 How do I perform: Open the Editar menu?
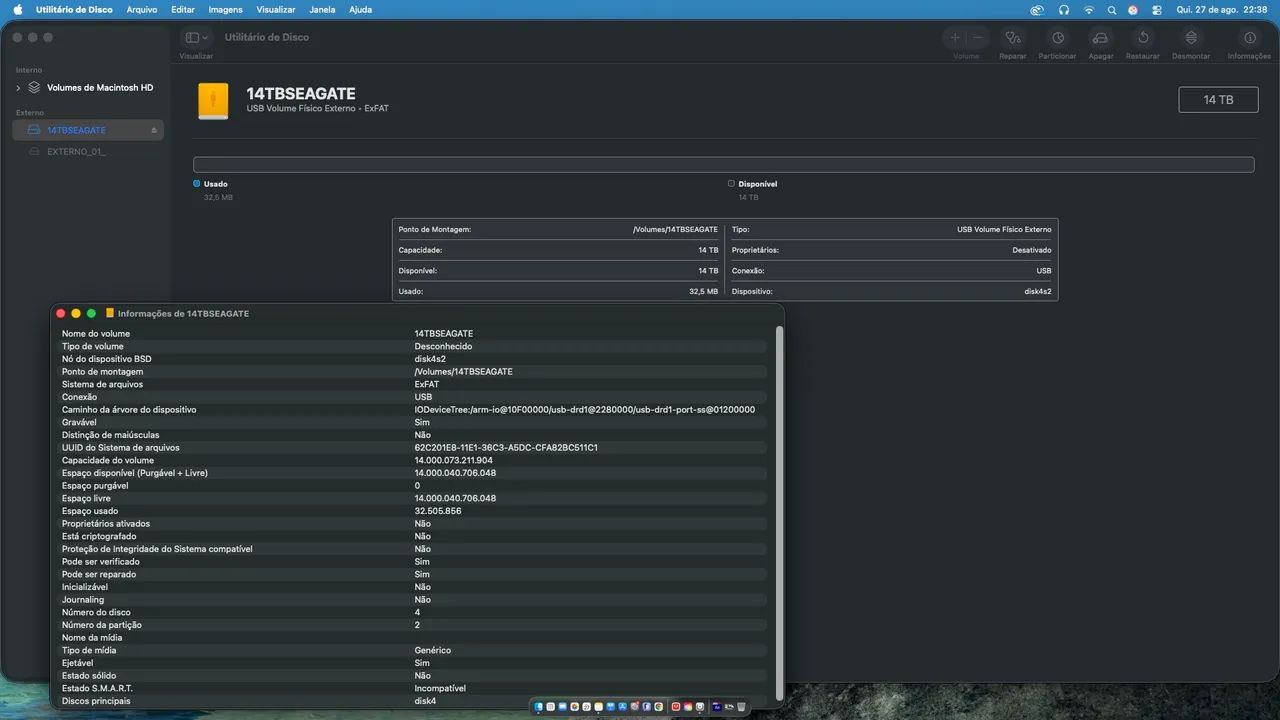coord(183,10)
